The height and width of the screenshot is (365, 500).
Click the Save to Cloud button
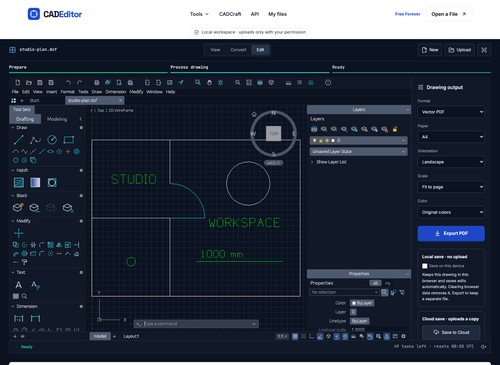451,332
